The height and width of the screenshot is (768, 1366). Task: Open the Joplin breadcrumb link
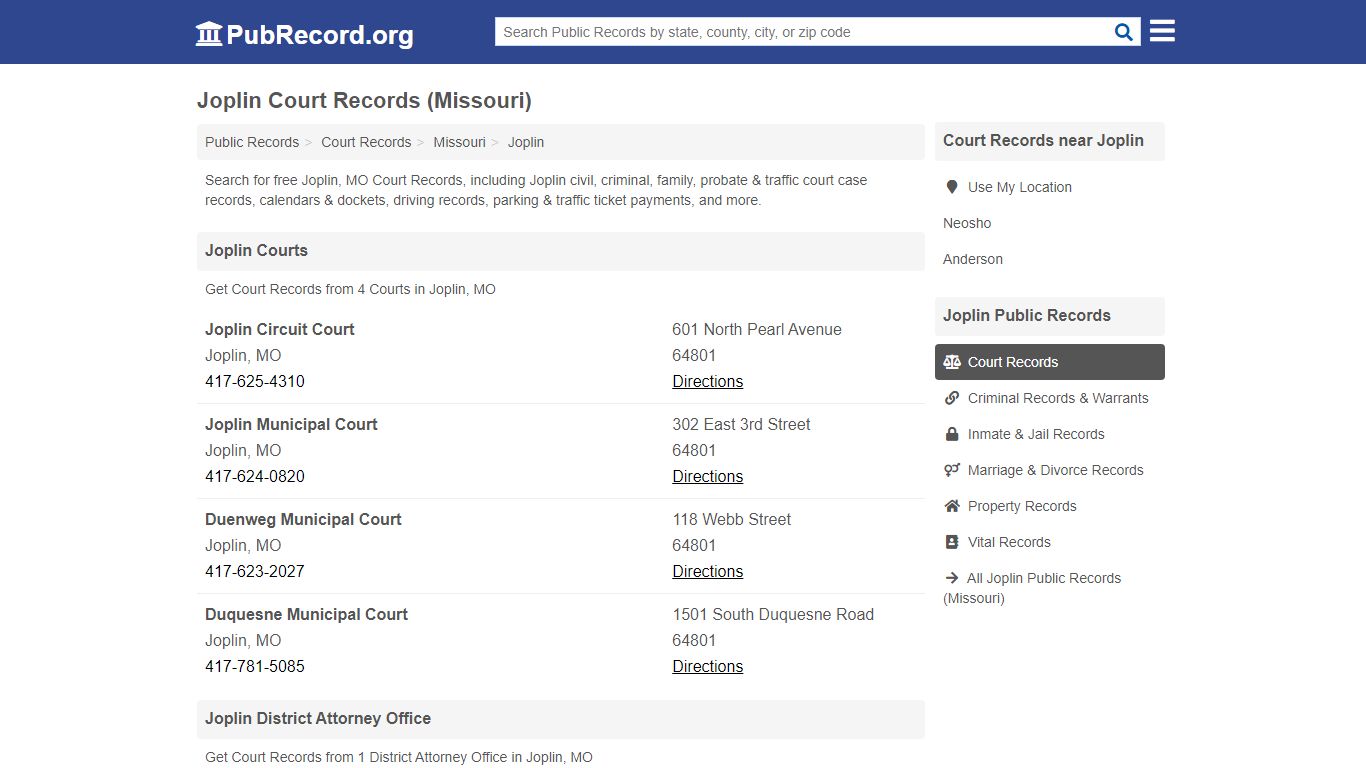coord(526,142)
